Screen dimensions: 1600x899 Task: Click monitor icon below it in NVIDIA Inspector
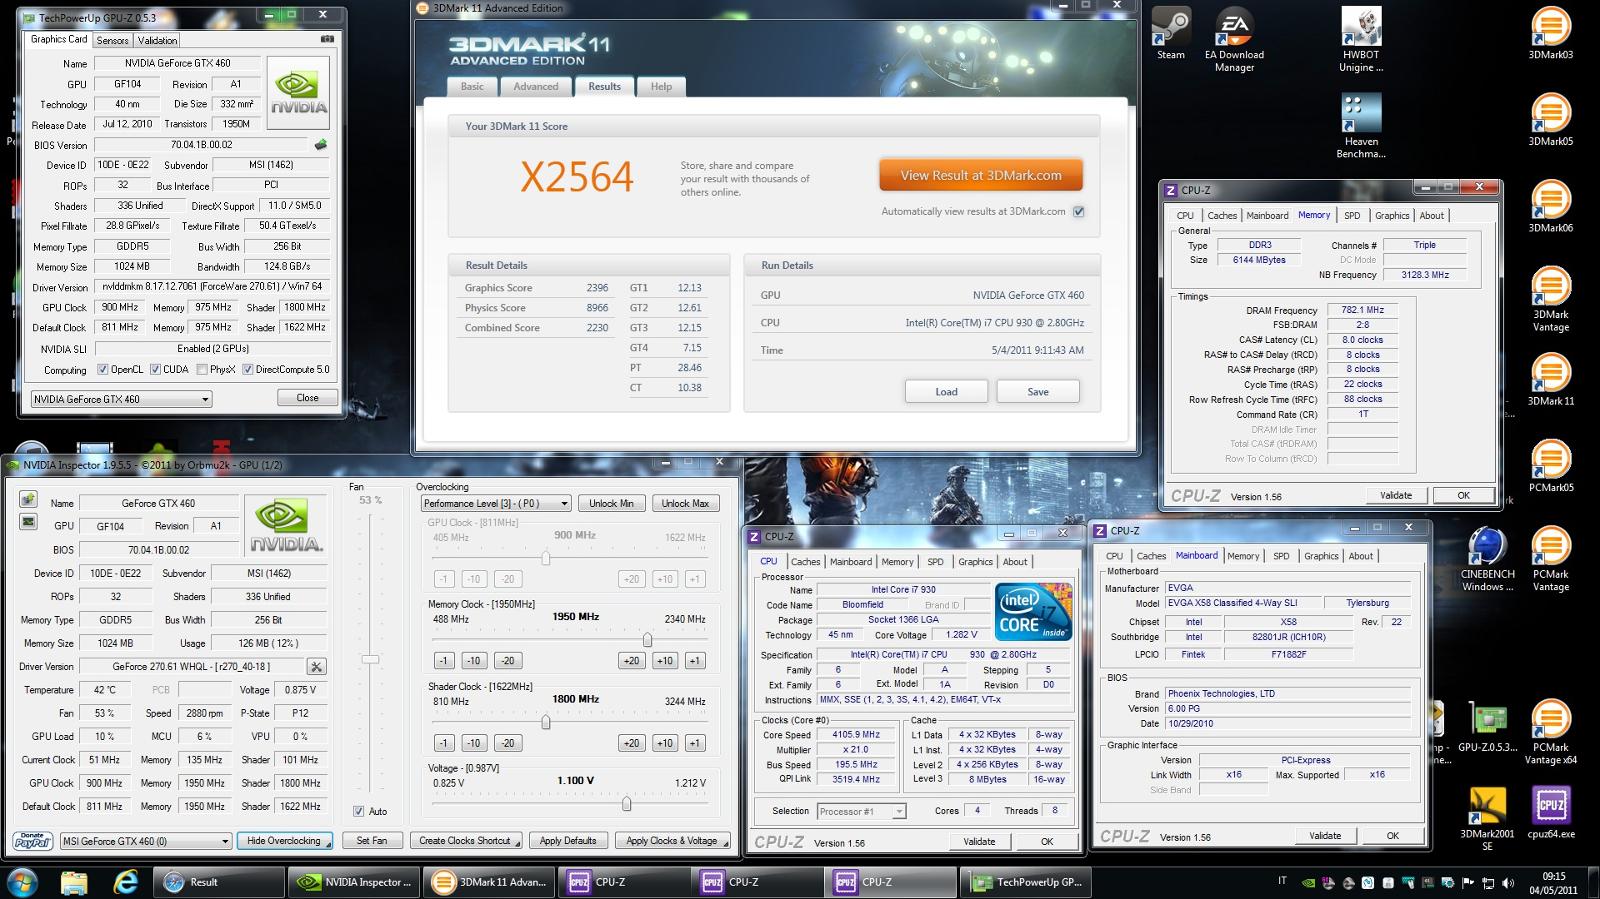(28, 522)
